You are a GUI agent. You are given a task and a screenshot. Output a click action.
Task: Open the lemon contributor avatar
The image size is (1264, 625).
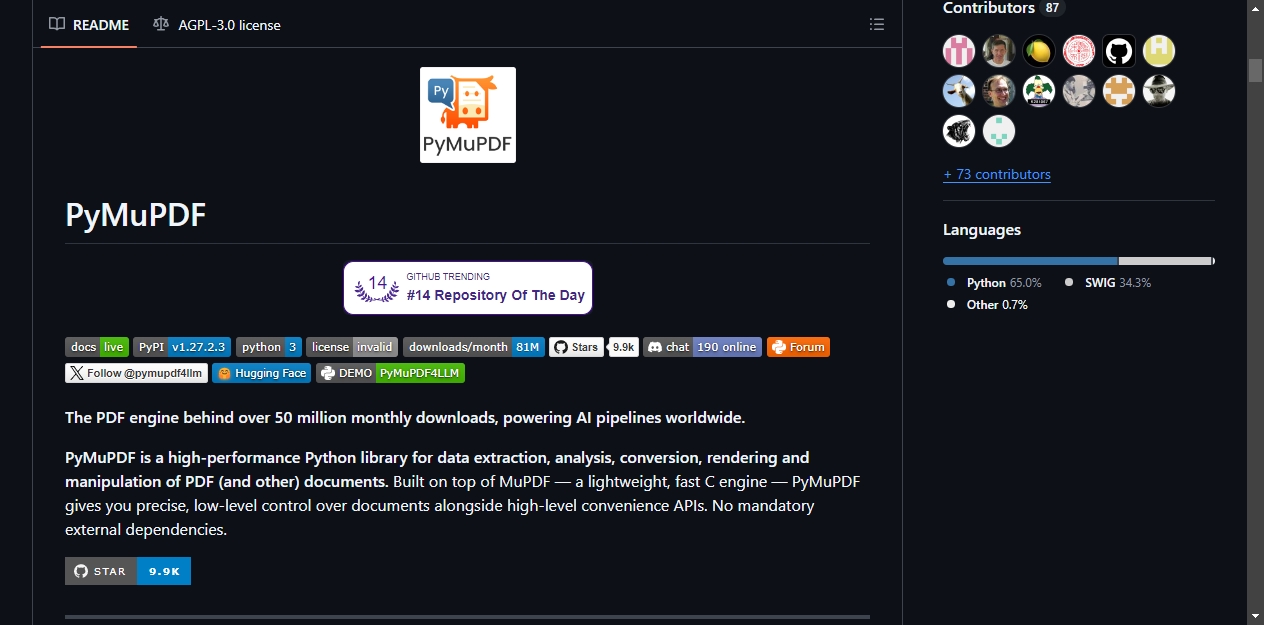tap(1039, 51)
